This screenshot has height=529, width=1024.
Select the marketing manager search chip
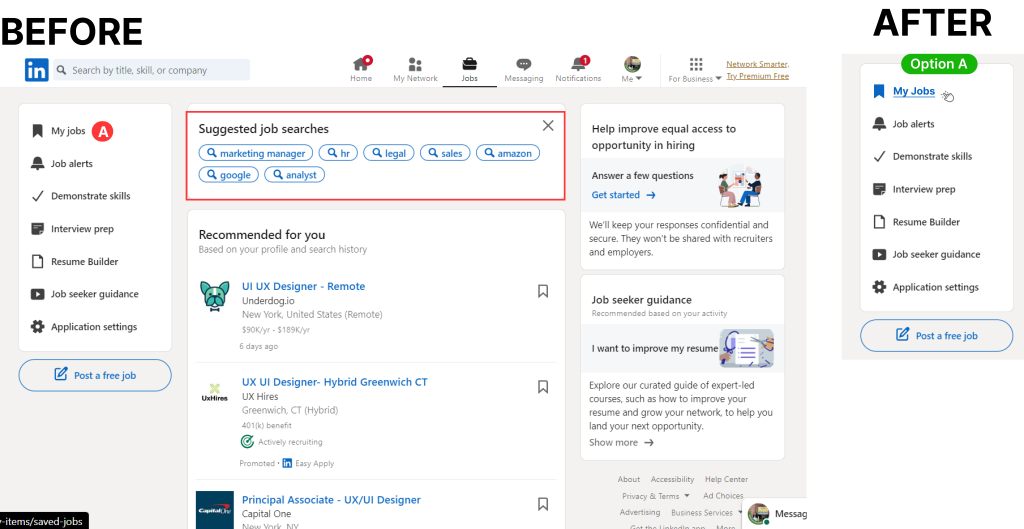pos(256,153)
